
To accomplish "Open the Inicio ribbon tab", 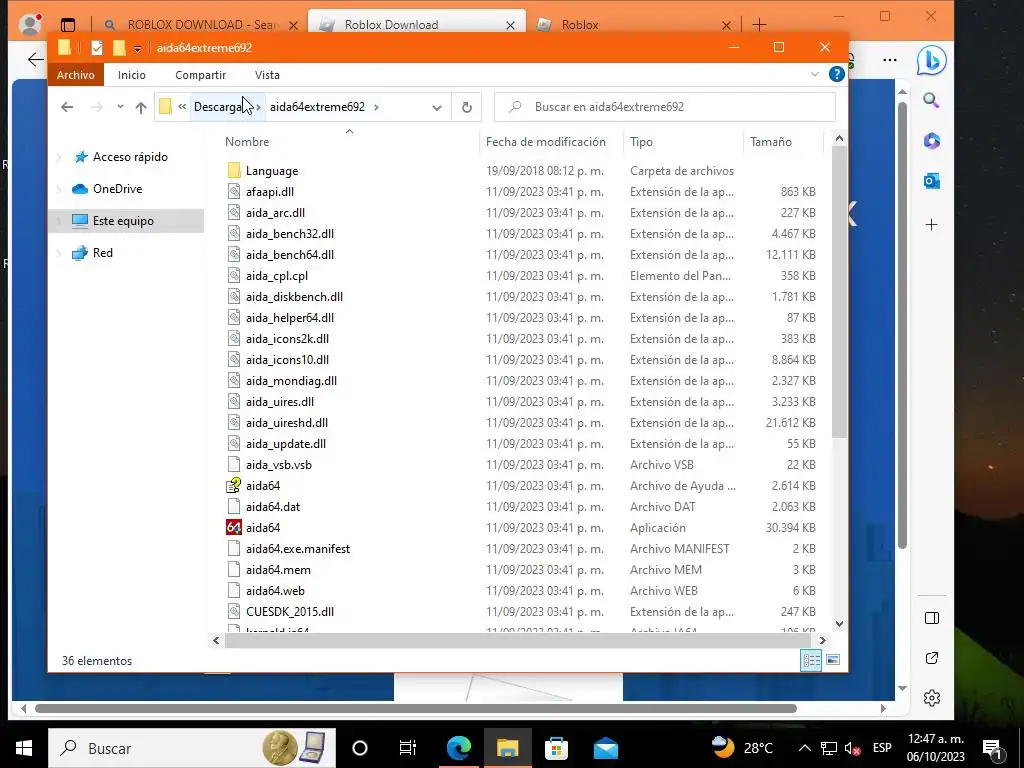I will pyautogui.click(x=131, y=74).
